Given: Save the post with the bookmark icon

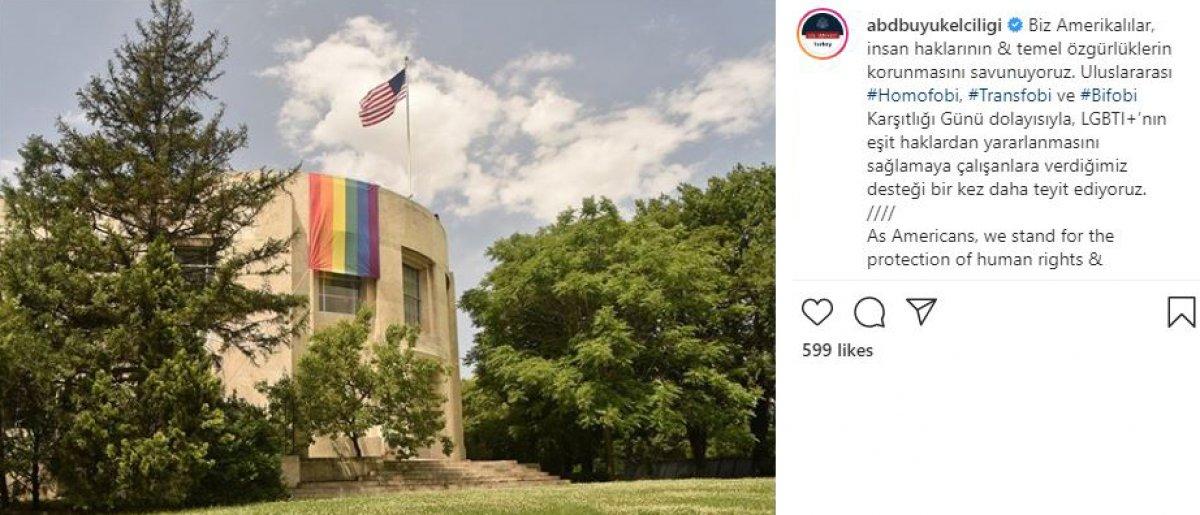Looking at the screenshot, I should pyautogui.click(x=1181, y=312).
